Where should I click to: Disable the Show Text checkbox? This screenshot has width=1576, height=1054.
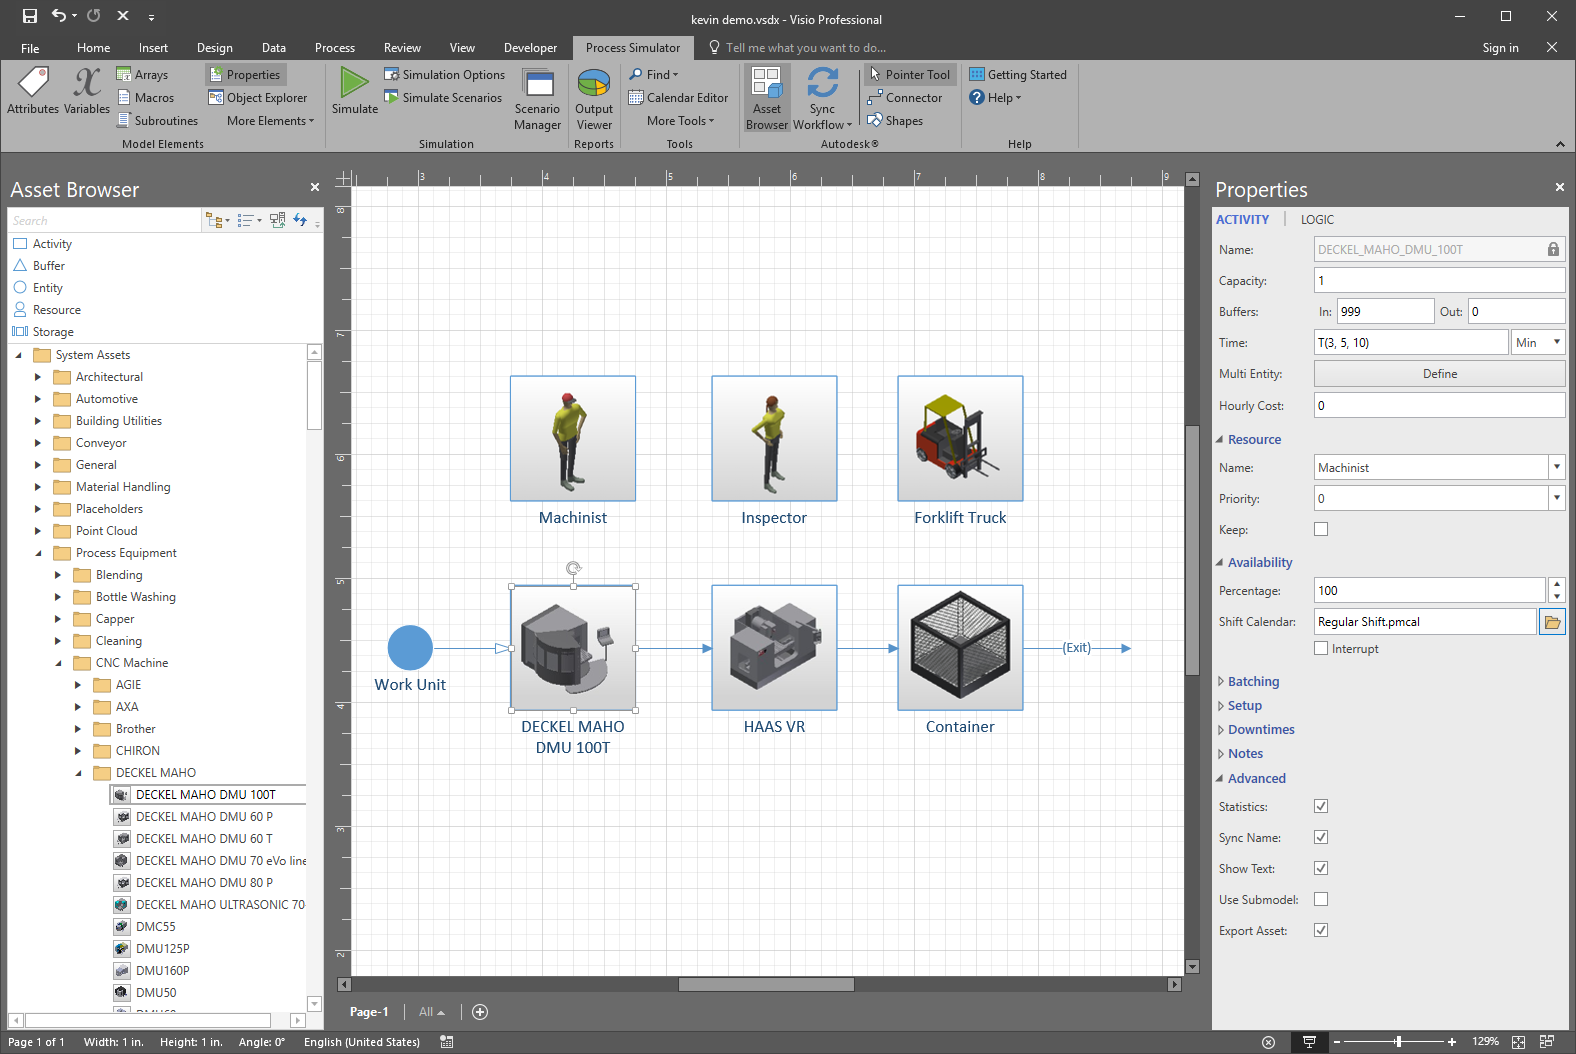1321,868
